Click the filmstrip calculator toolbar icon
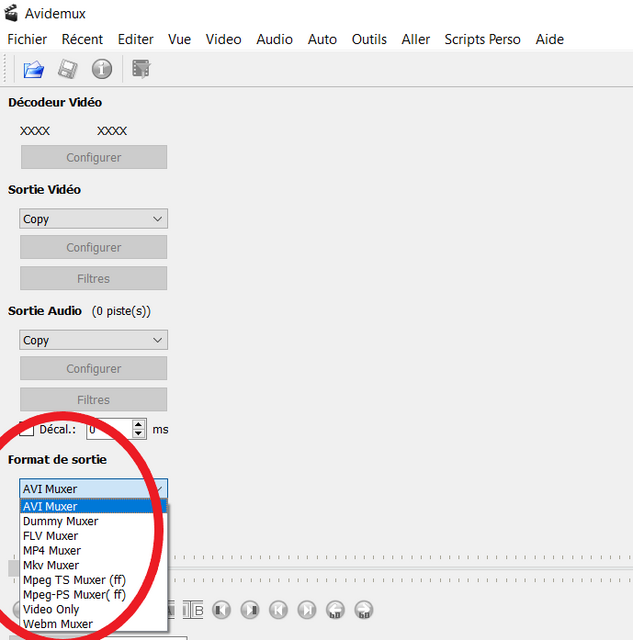This screenshot has width=633, height=640. (x=141, y=69)
